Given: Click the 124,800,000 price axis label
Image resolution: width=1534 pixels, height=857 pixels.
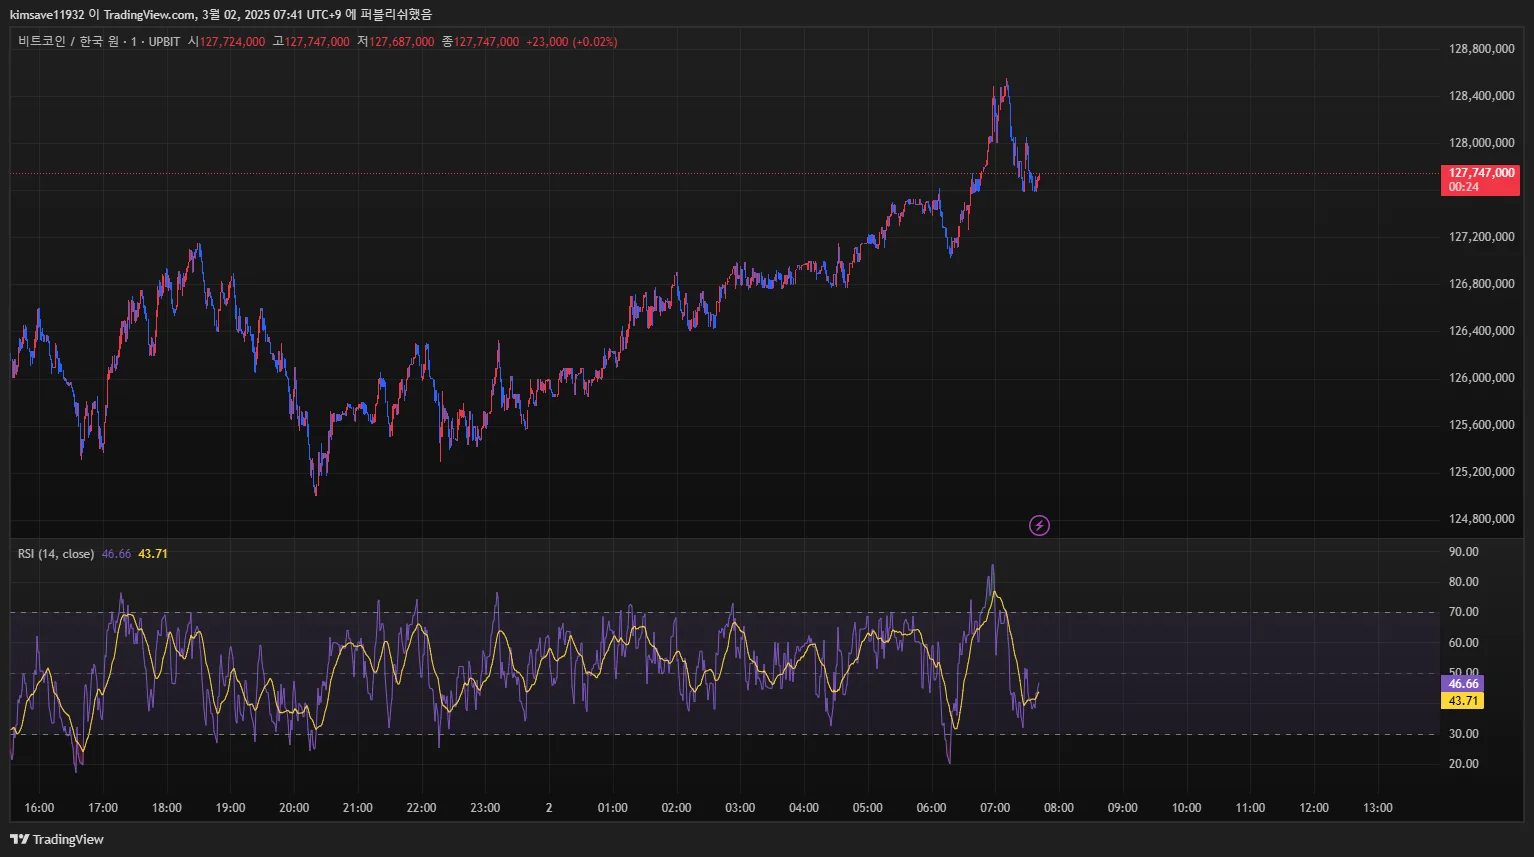Looking at the screenshot, I should tap(1481, 519).
